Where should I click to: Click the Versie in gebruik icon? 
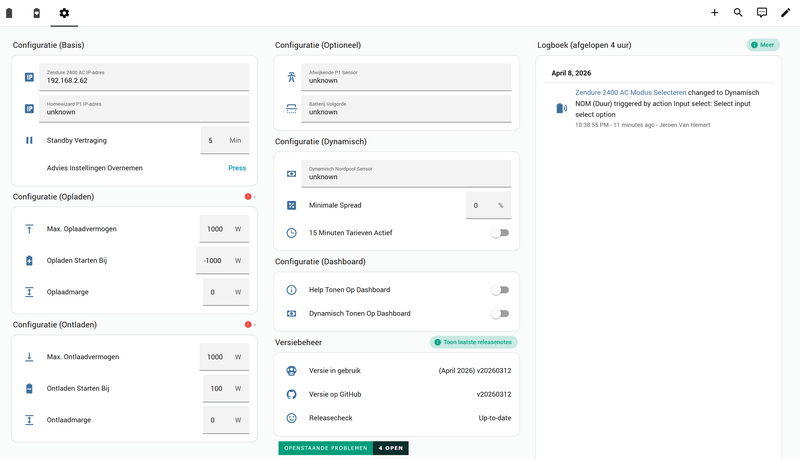(291, 371)
